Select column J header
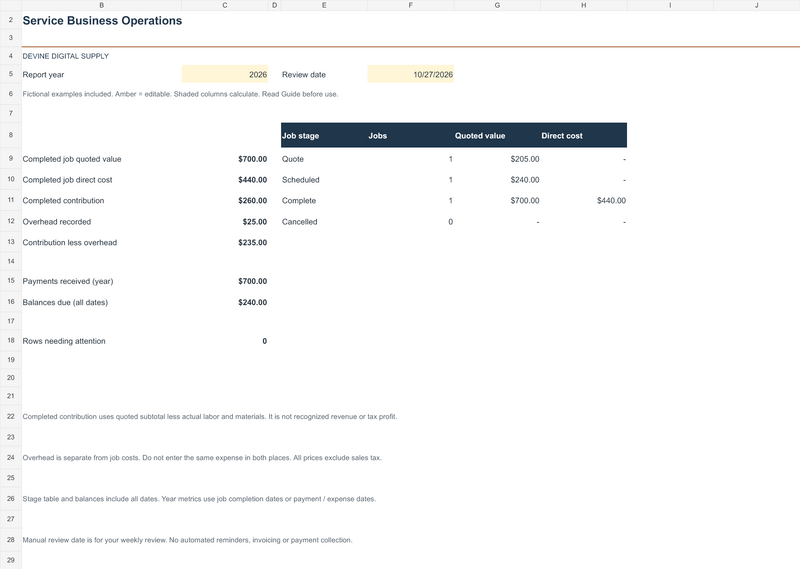 [x=757, y=5]
